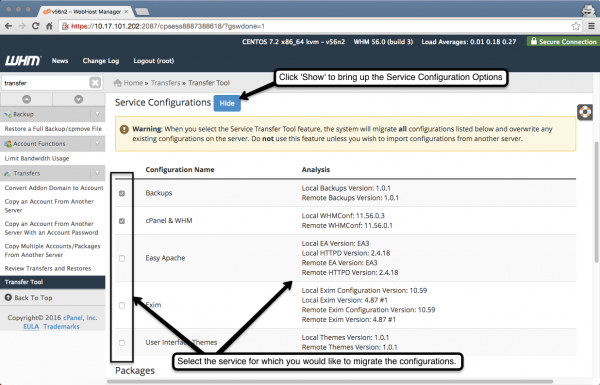
Task: Open the News menu item
Action: (60, 60)
